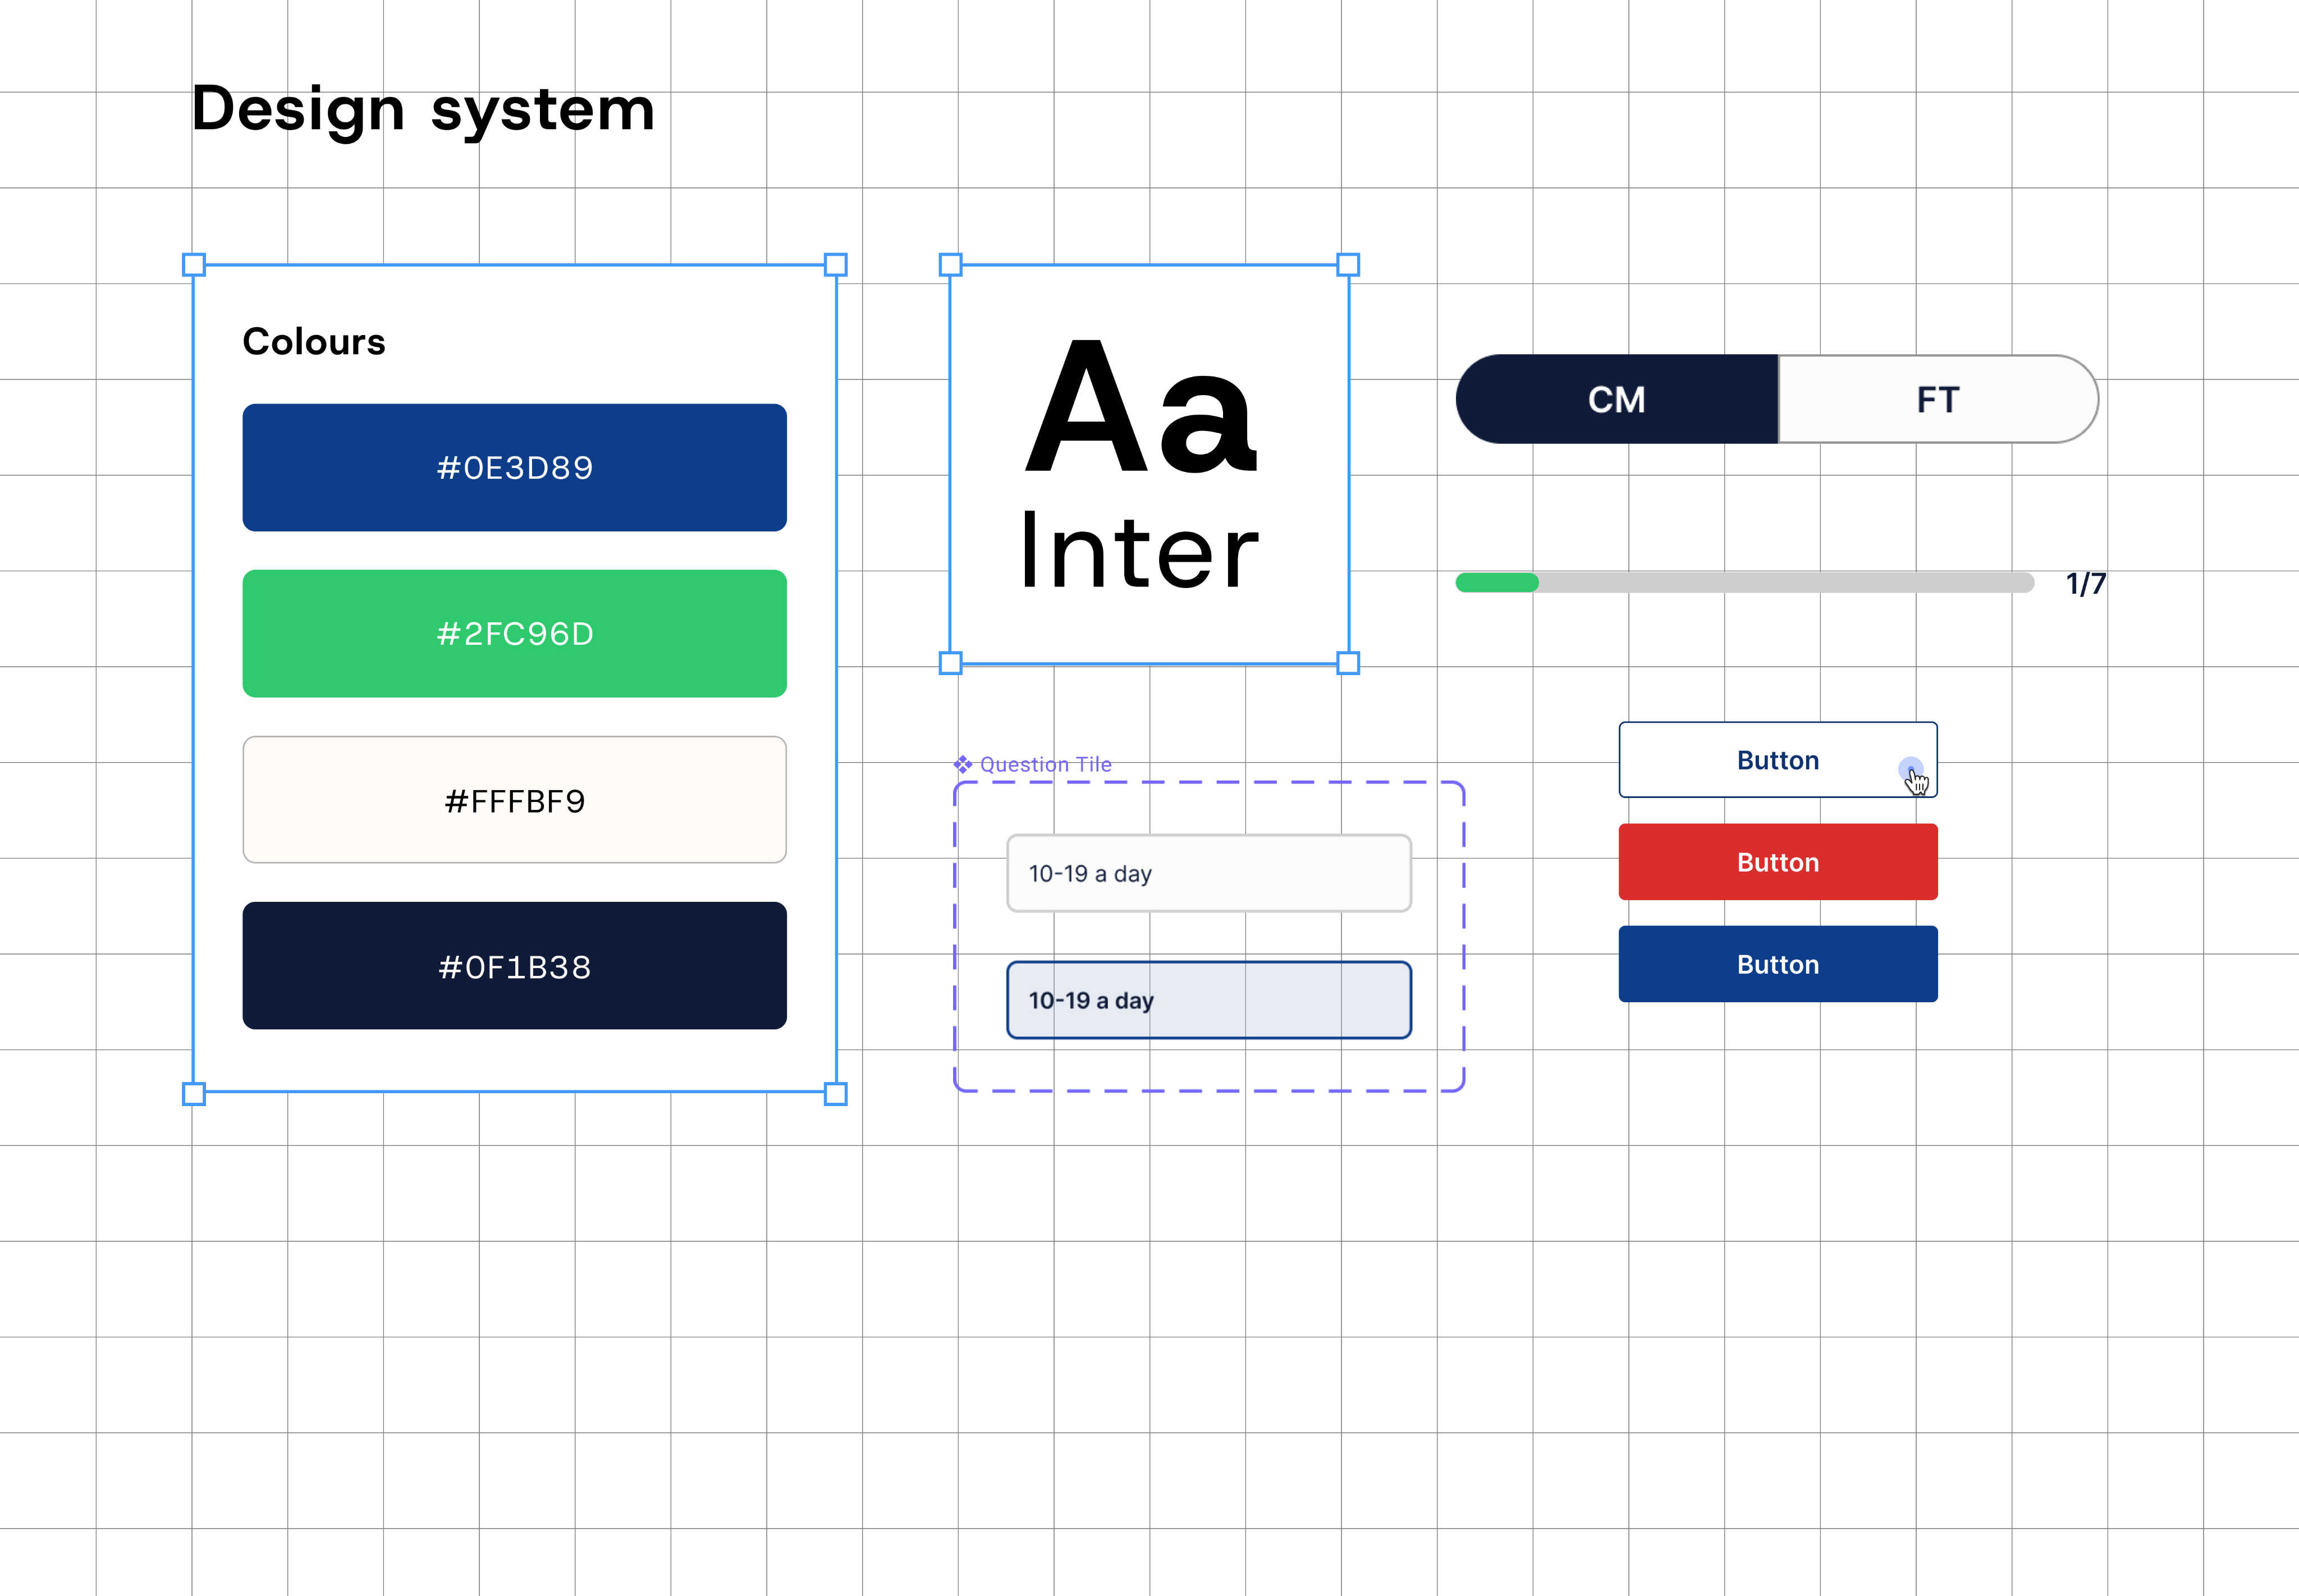The image size is (2299, 1596).
Task: Click the outlined white Button
Action: click(1776, 760)
